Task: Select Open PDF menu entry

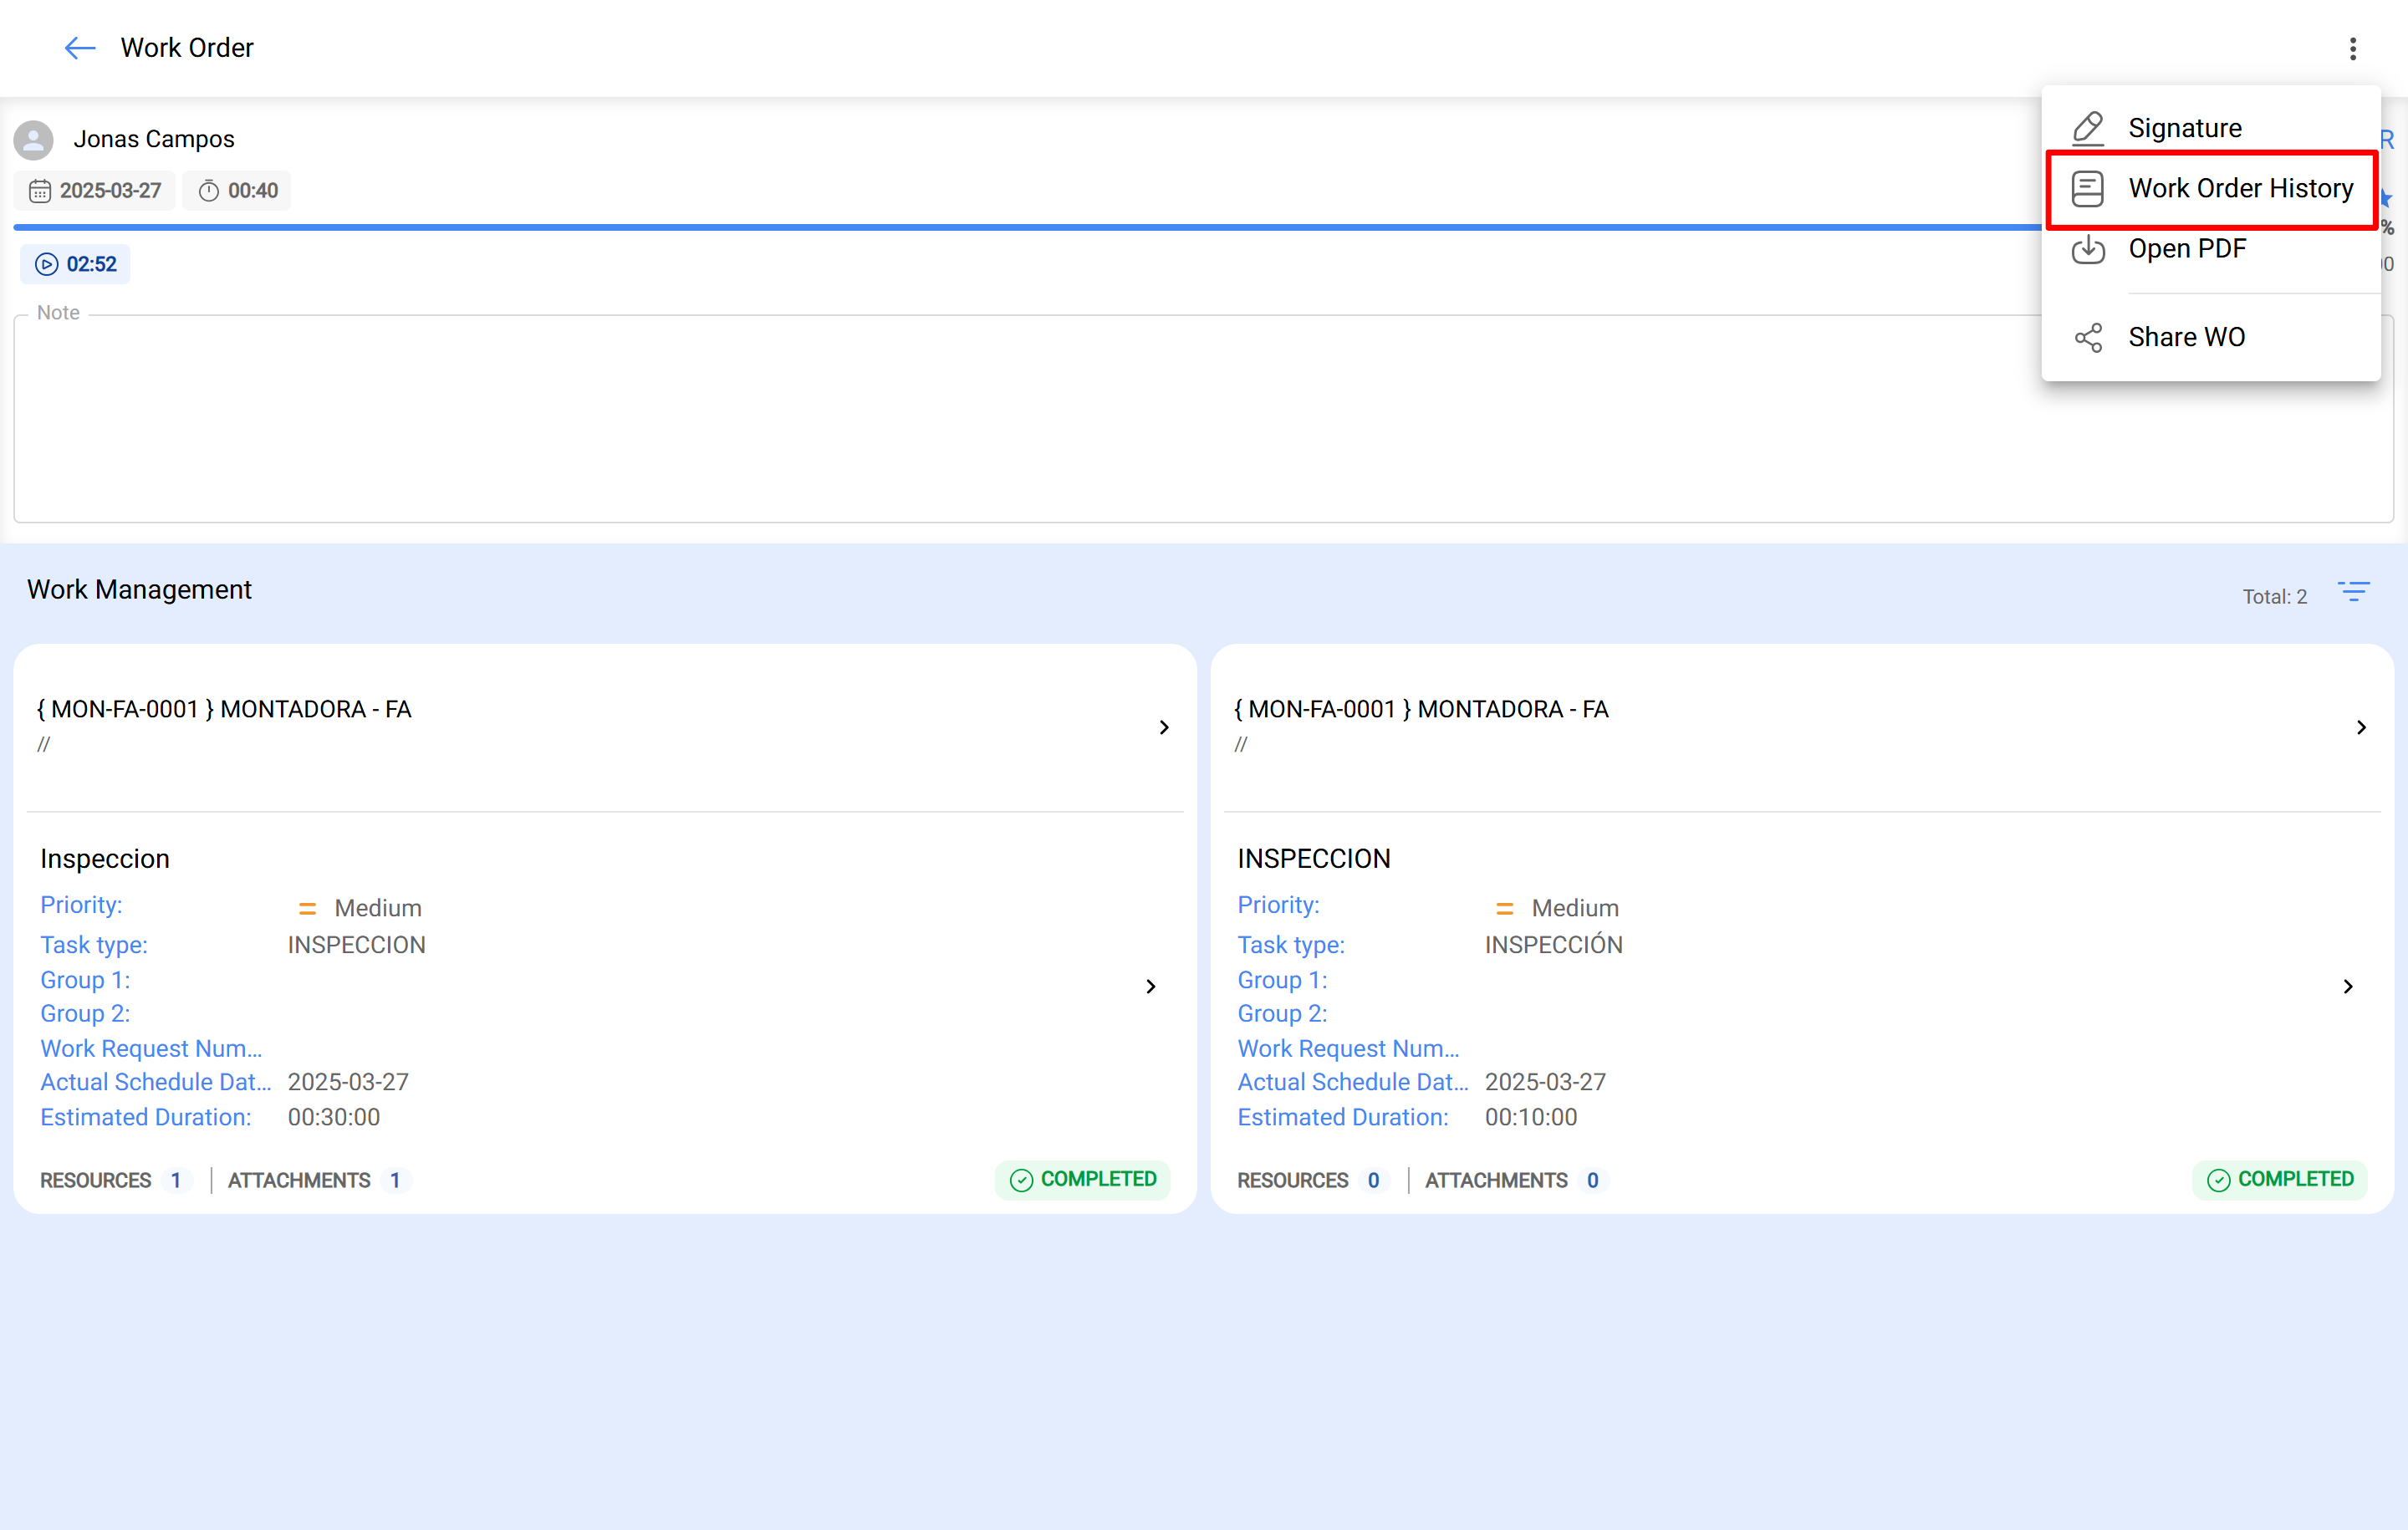Action: [2210, 249]
